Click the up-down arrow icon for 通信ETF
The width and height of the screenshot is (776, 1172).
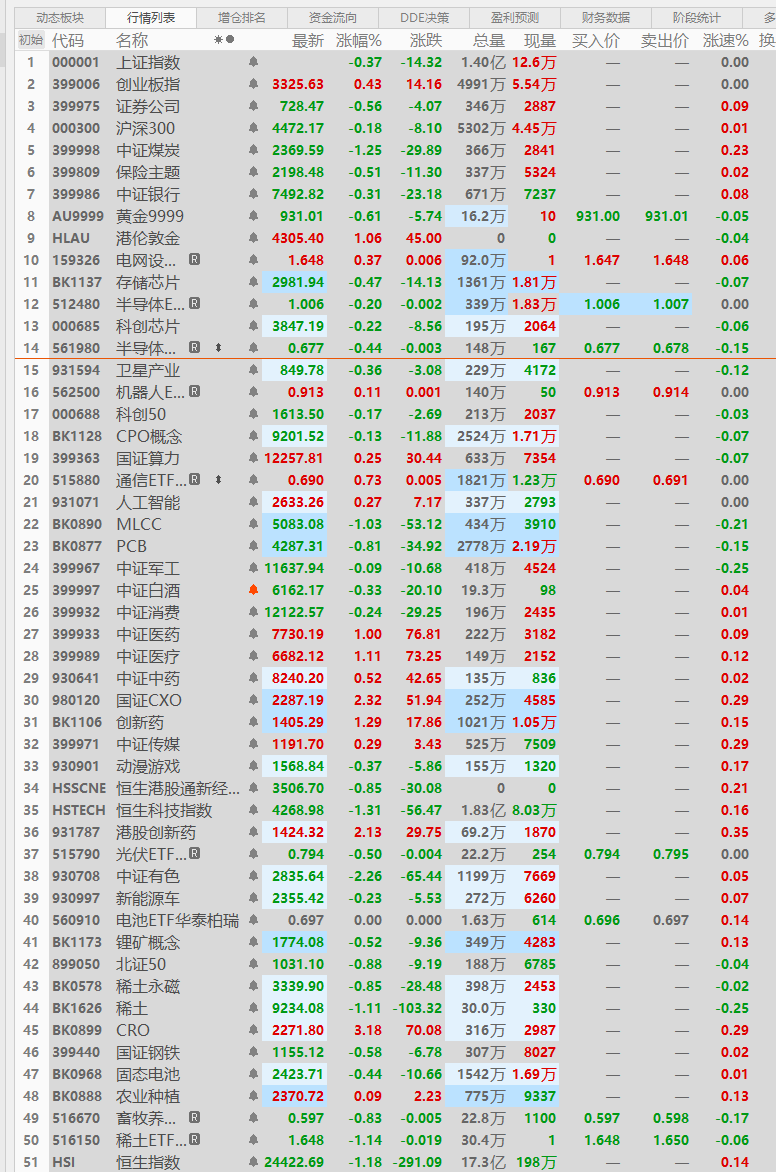click(218, 479)
